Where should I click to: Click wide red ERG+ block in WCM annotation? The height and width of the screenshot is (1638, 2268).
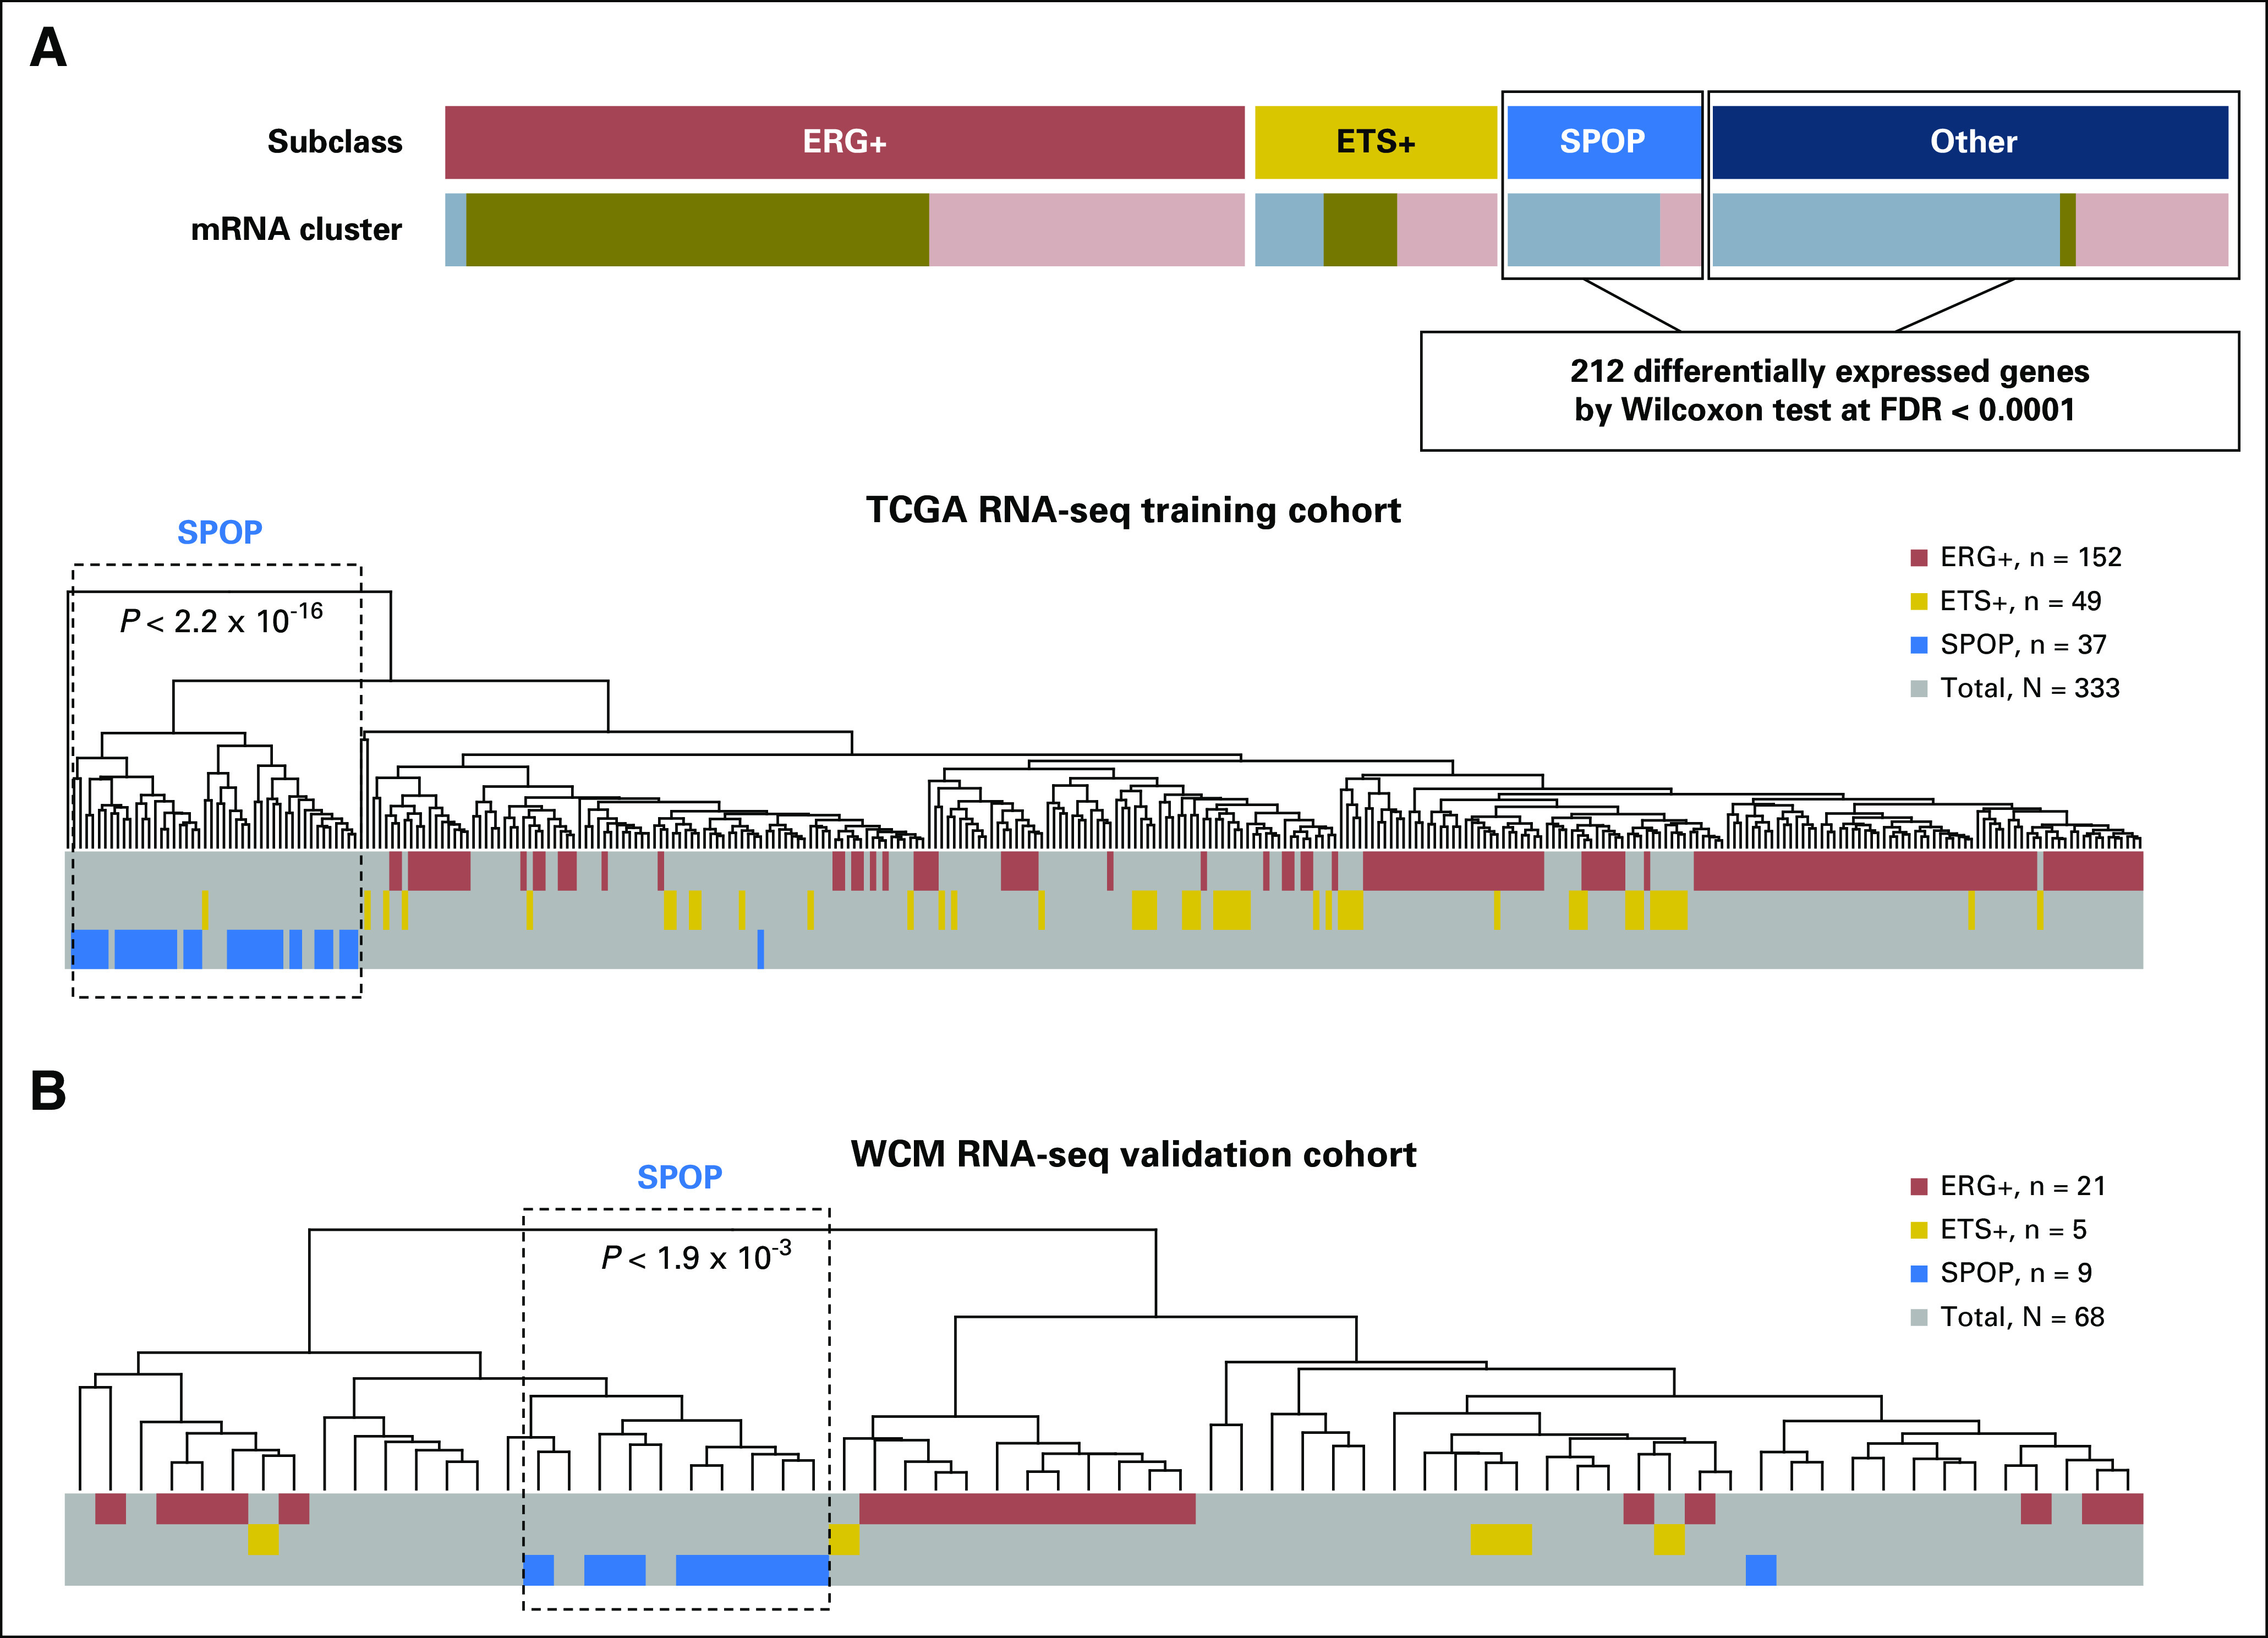point(1027,1508)
